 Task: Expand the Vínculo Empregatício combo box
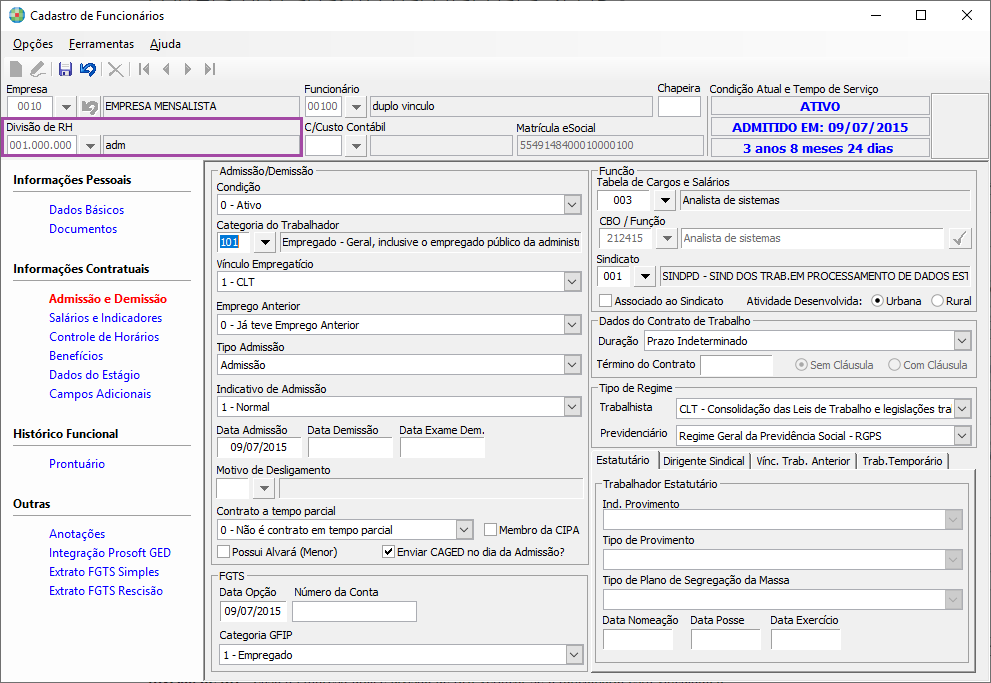click(x=572, y=282)
